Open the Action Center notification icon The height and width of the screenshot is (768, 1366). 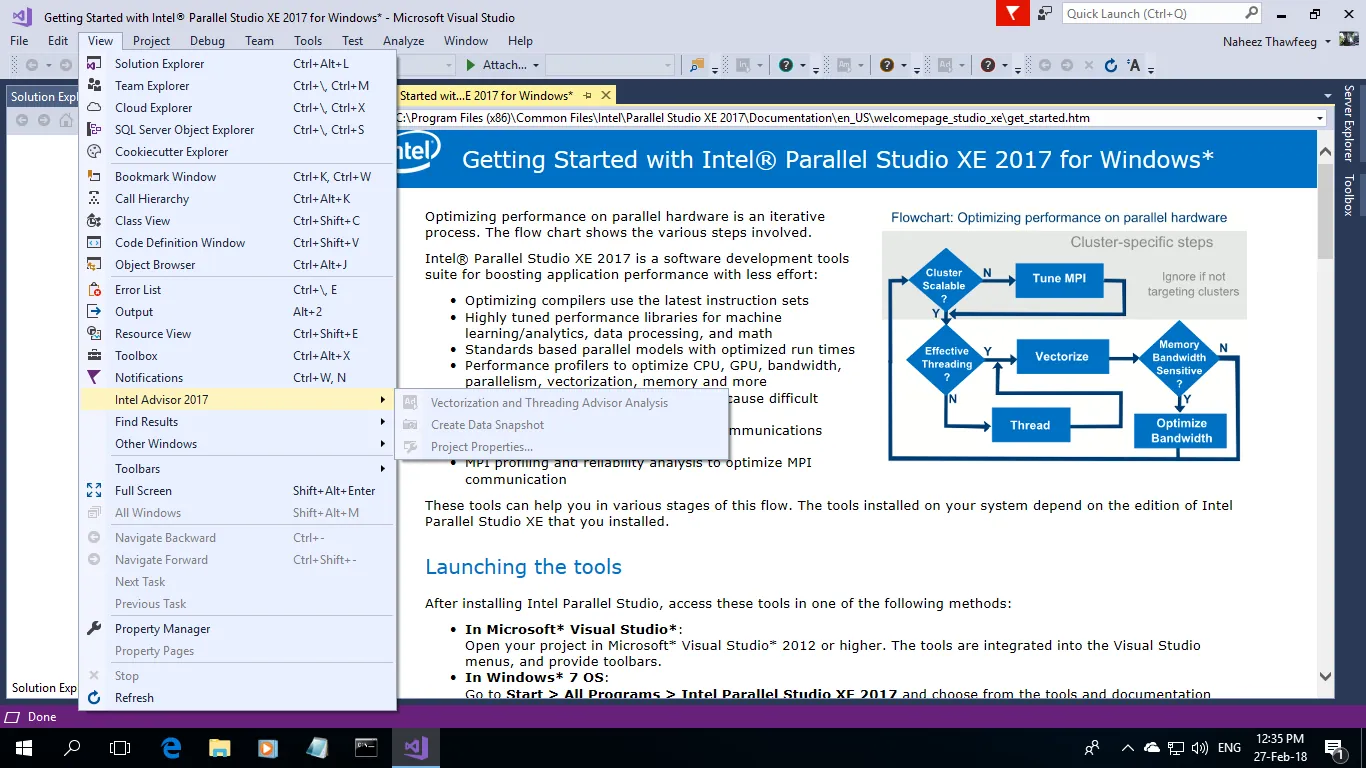coord(1333,747)
